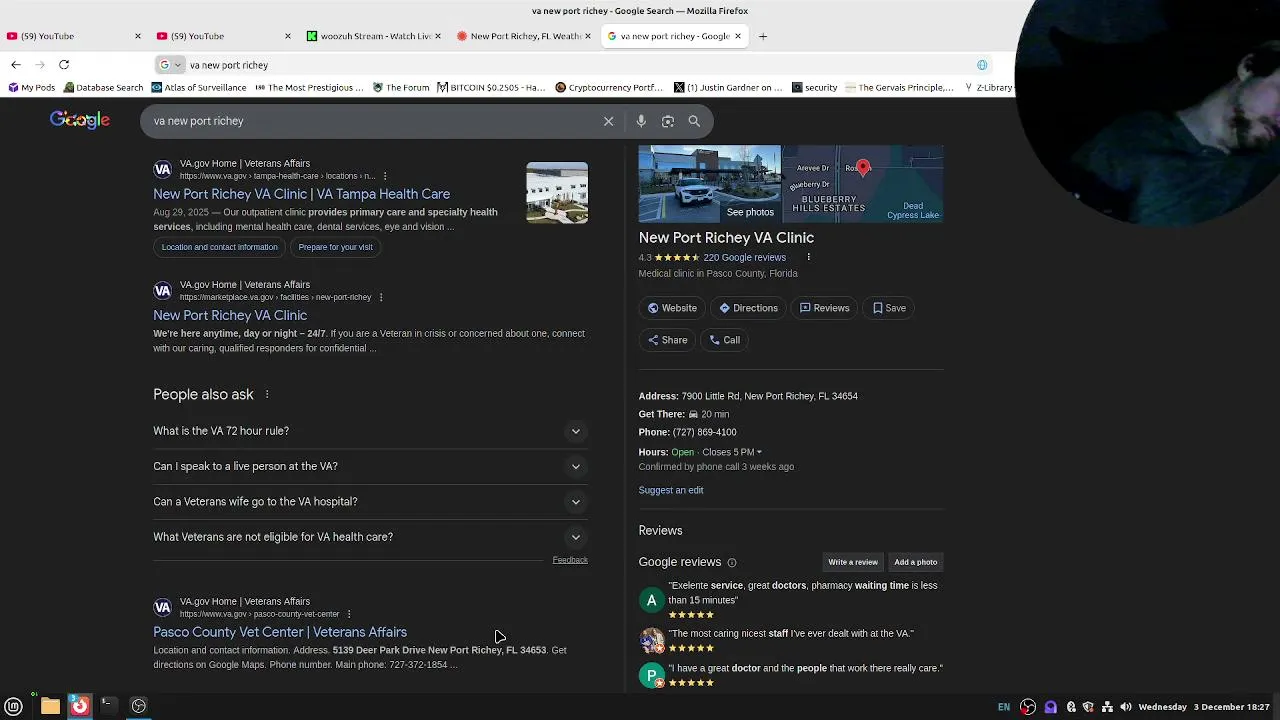The image size is (1280, 720).
Task: Open OBS Studio from the taskbar
Action: point(139,706)
